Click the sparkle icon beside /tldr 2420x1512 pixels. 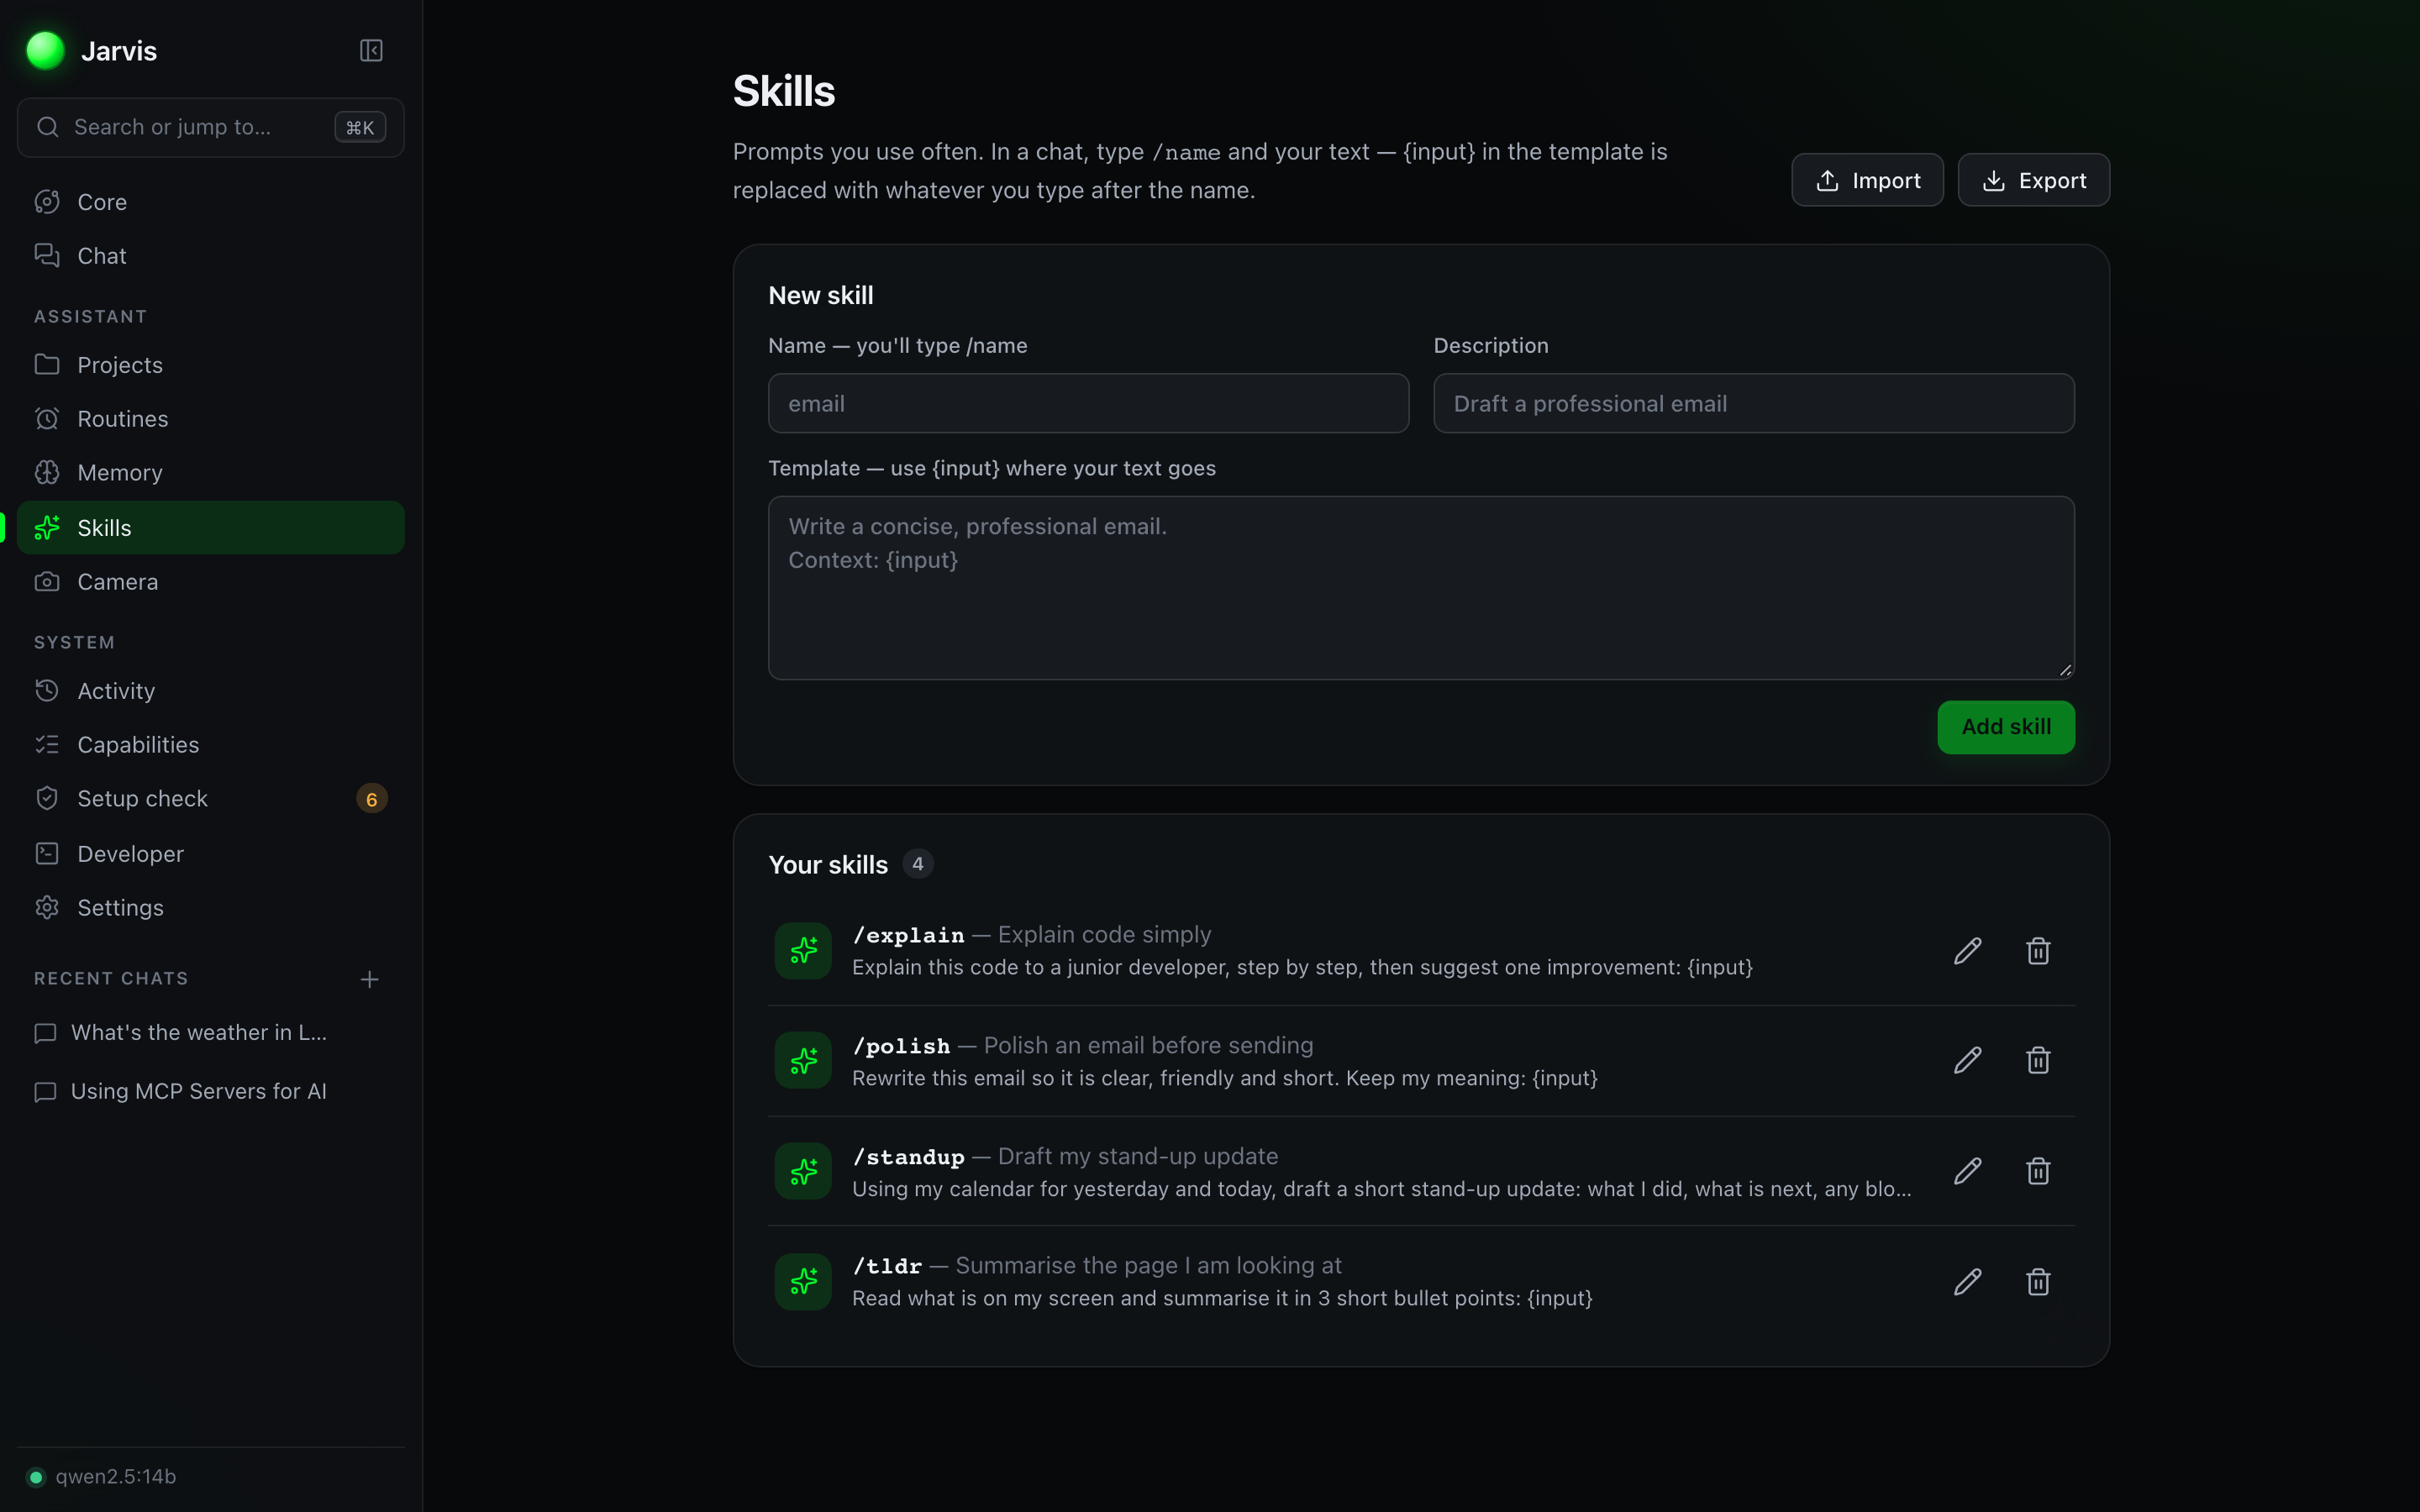pos(803,1281)
